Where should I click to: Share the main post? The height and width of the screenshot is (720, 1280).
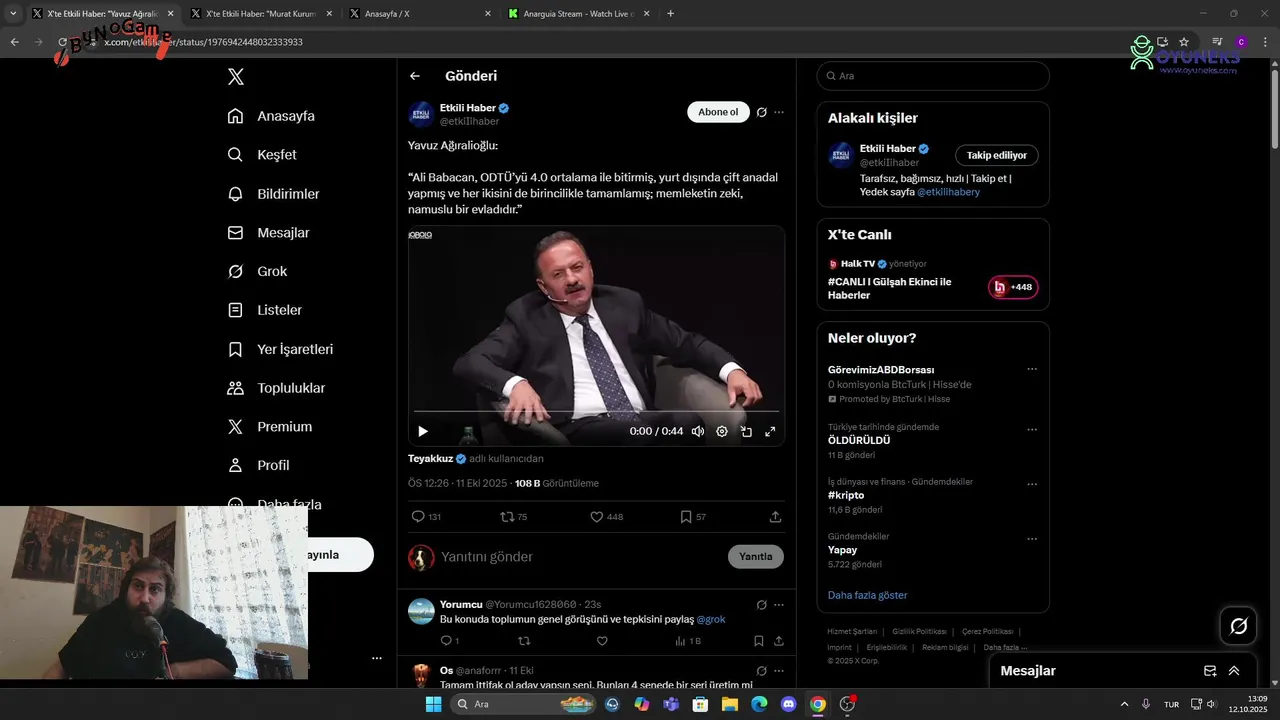(775, 517)
